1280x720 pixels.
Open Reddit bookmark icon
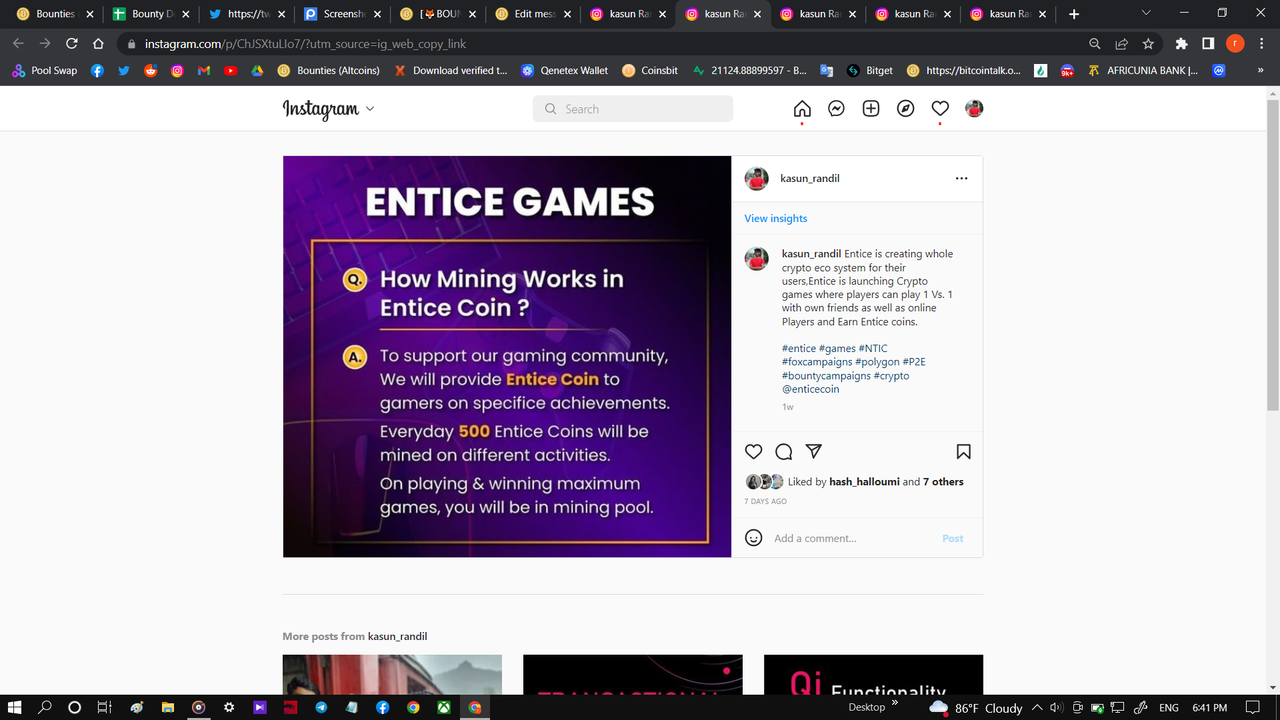pos(151,71)
